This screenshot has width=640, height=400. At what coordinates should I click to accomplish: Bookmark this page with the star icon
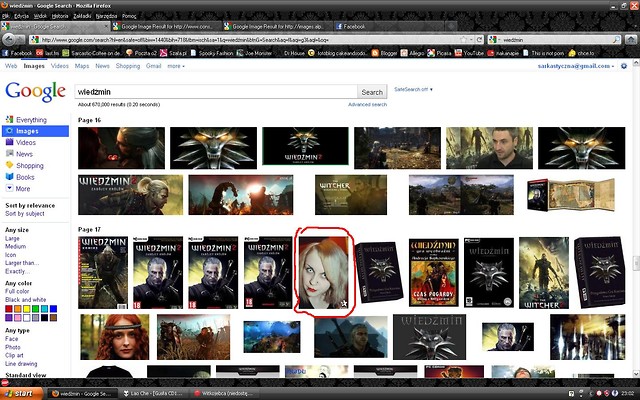pyautogui.click(x=464, y=40)
